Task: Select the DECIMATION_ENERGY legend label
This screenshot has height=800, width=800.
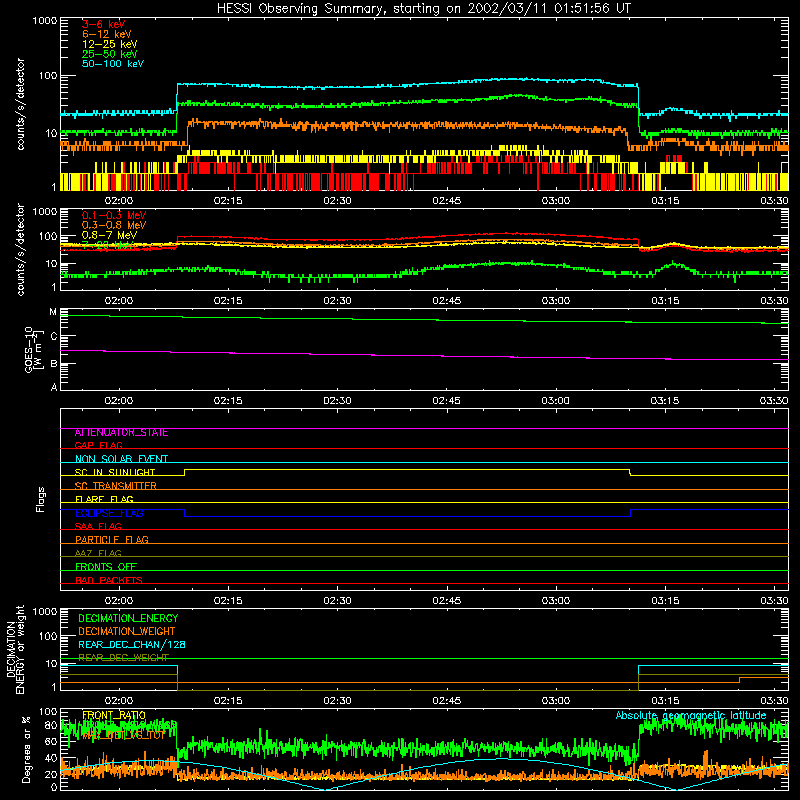Action: tap(128, 618)
